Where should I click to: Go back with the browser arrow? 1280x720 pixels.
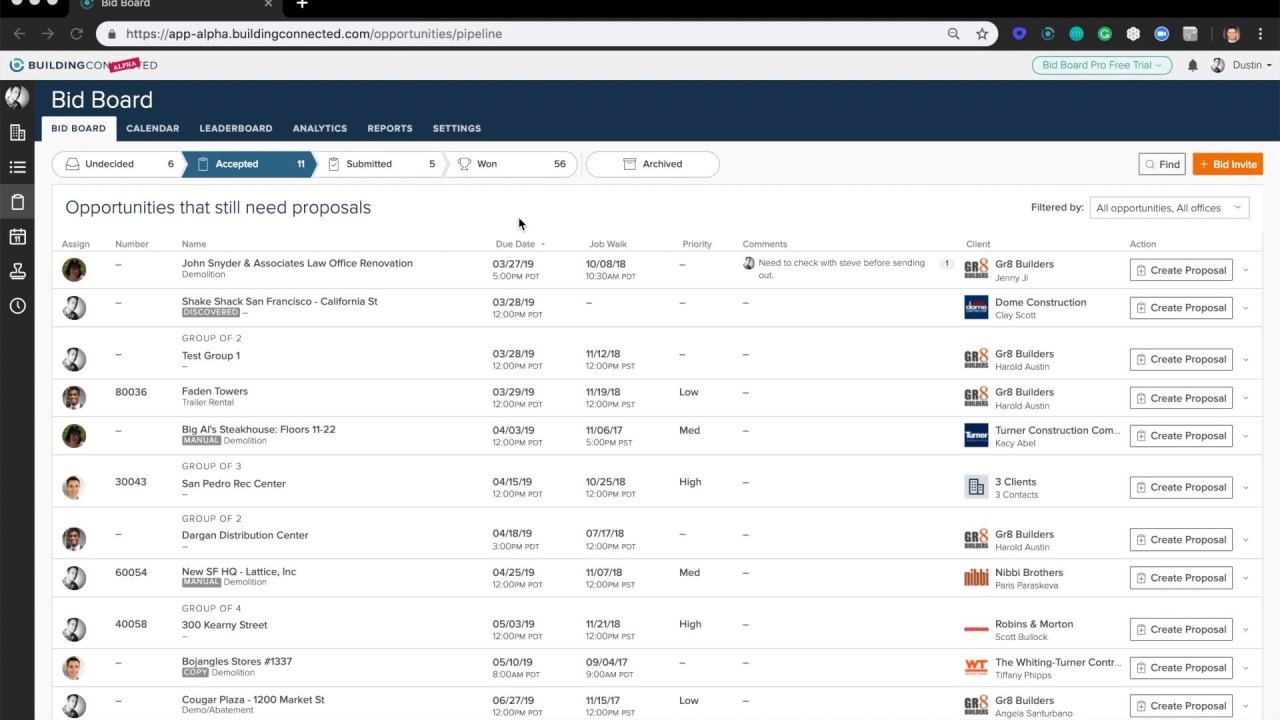(19, 33)
